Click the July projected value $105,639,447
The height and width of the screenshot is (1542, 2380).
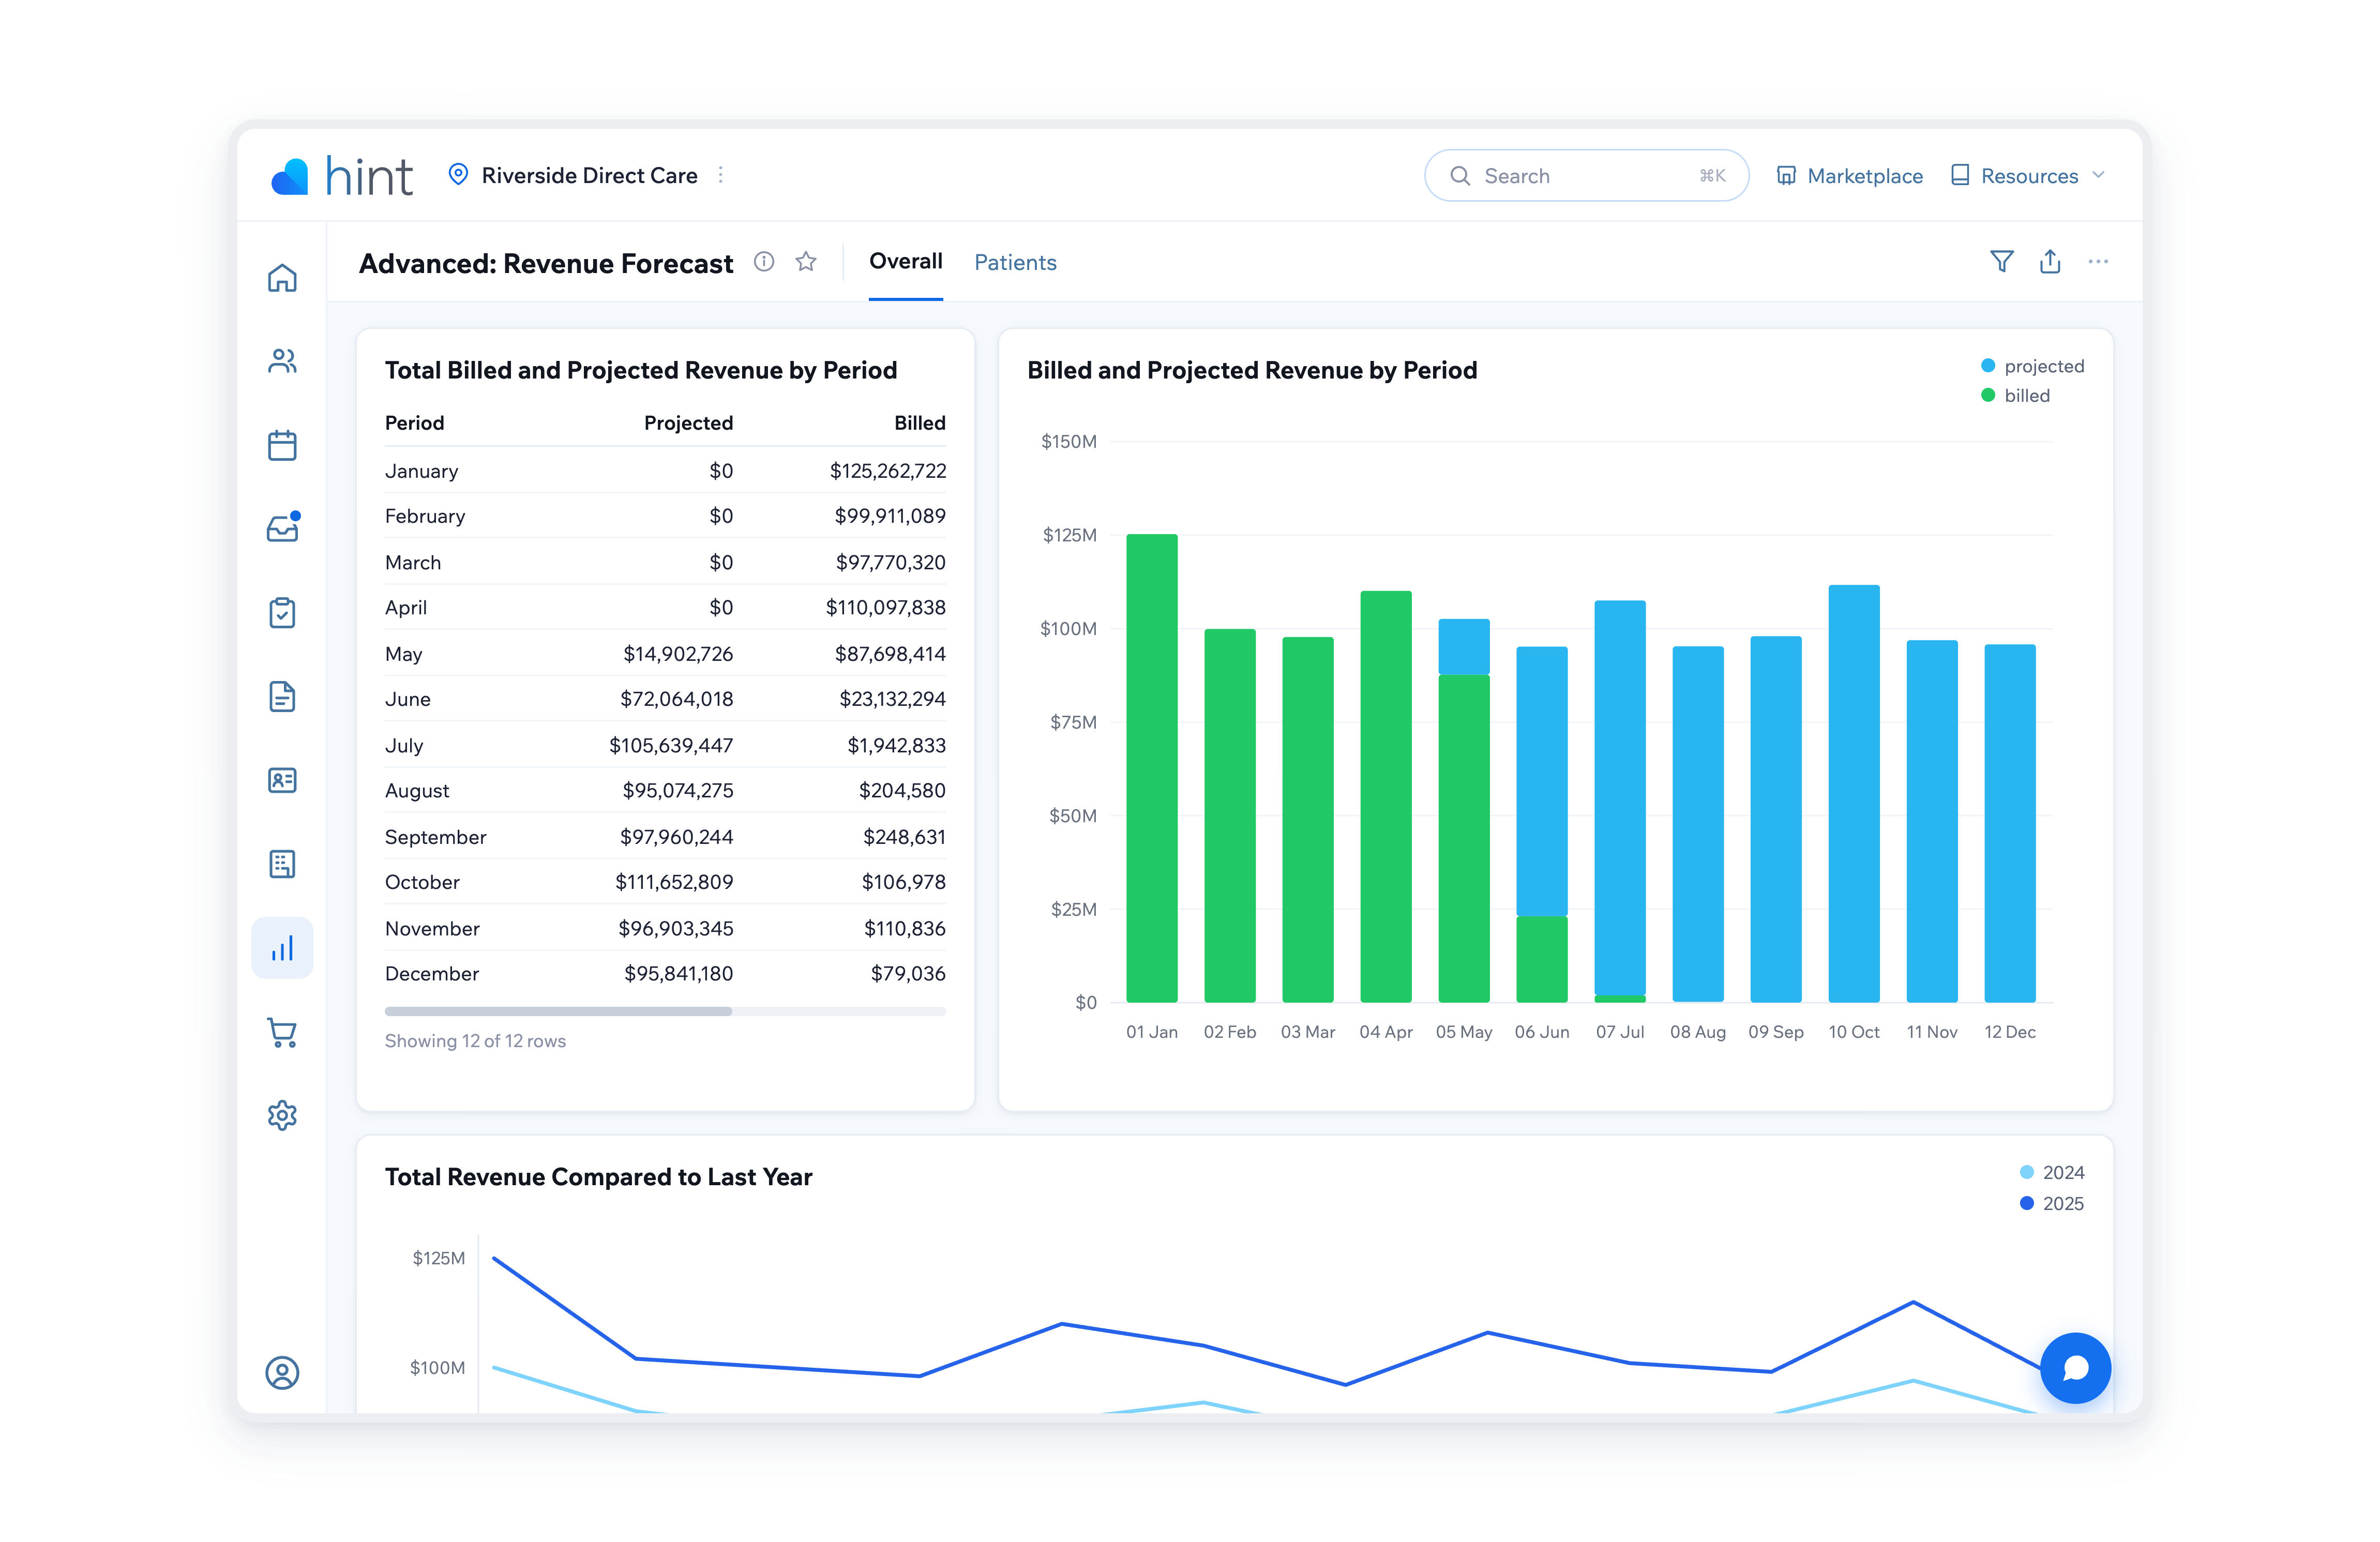[671, 745]
